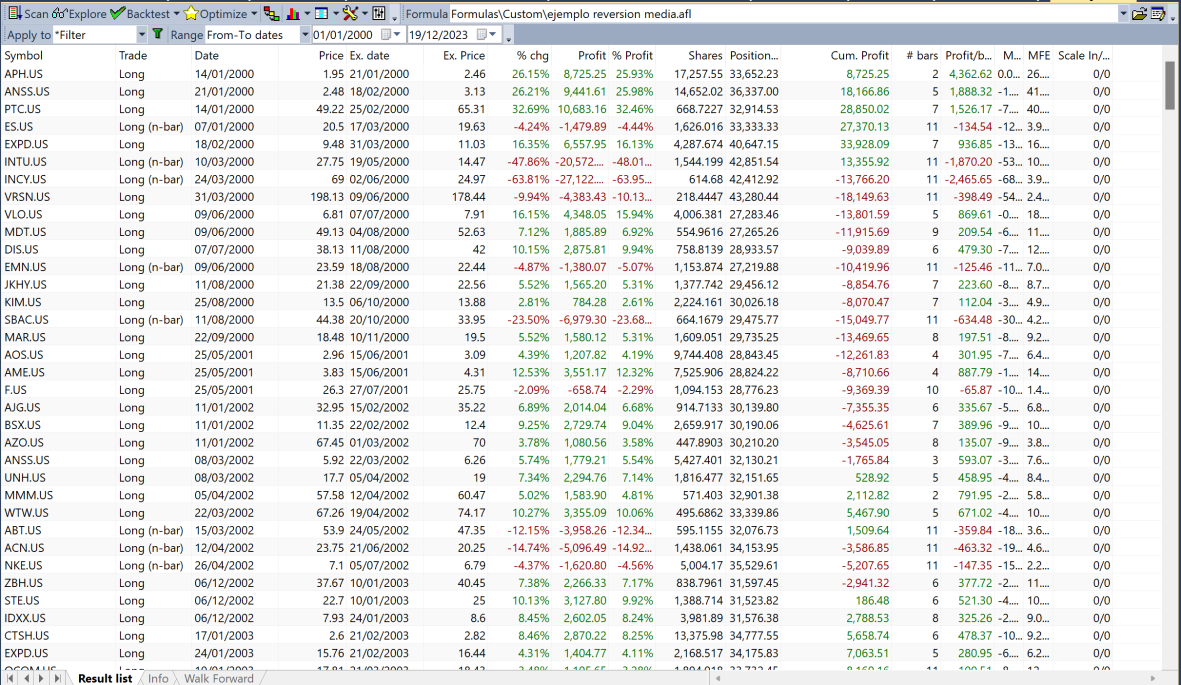
Task: Switch to the Walk Forward tab
Action: 218,678
